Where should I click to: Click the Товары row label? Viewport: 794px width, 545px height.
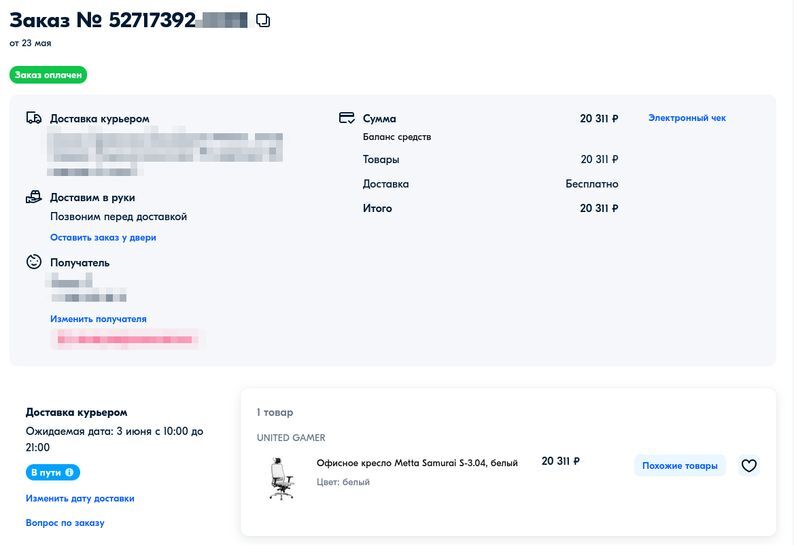tap(381, 160)
